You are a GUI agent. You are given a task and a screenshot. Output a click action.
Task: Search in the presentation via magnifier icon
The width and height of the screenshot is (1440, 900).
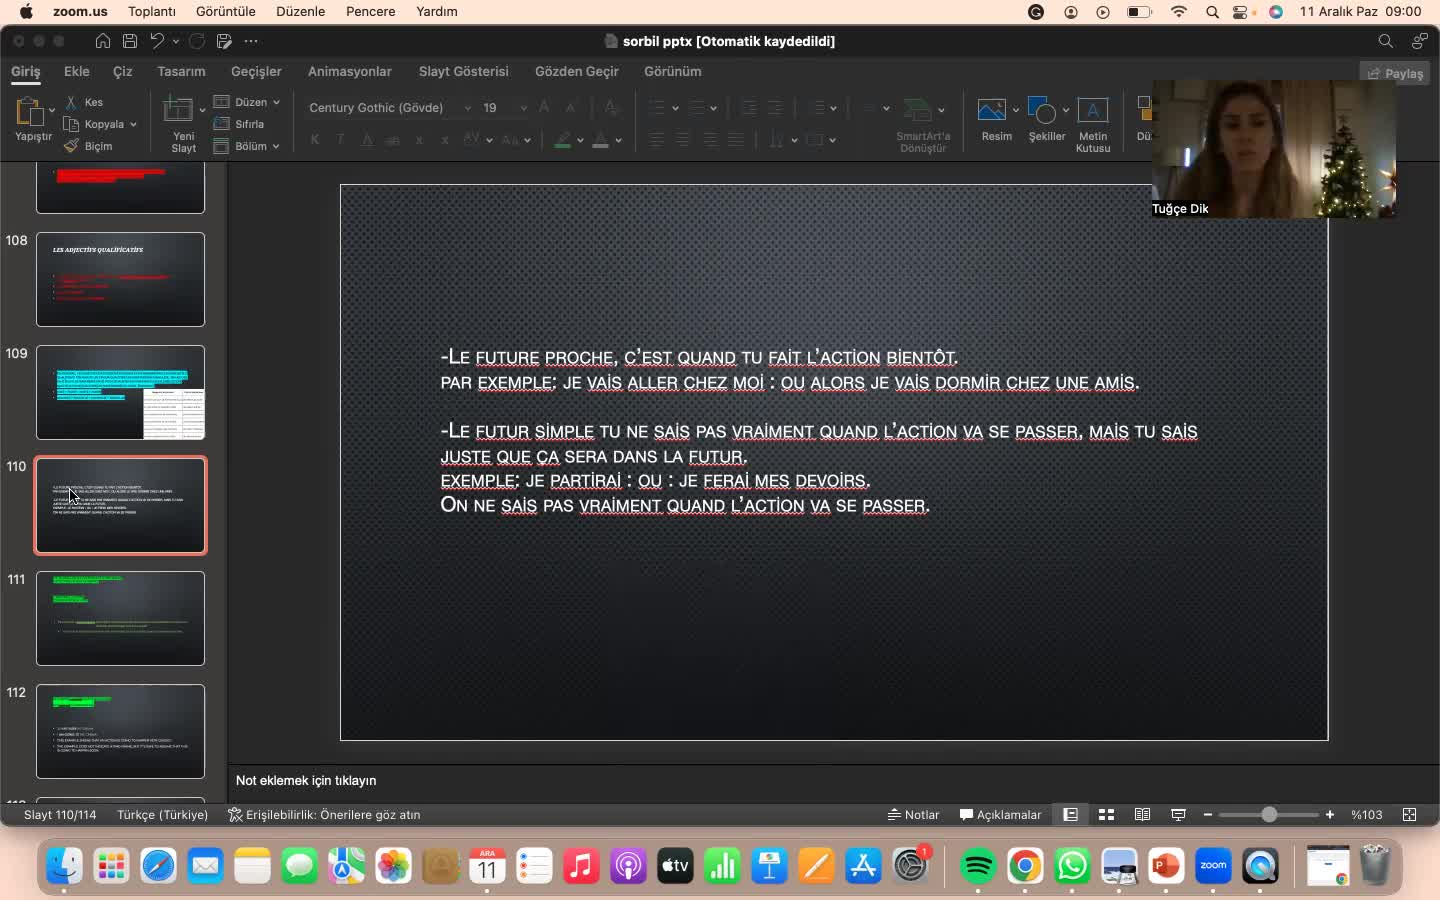1385,41
